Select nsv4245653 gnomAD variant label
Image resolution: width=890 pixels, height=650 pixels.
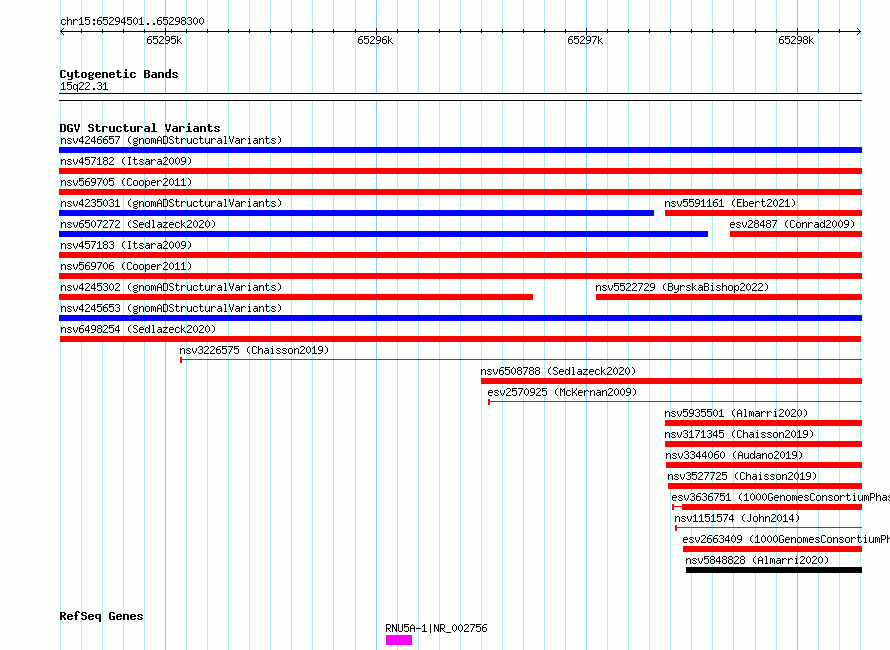pyautogui.click(x=171, y=308)
